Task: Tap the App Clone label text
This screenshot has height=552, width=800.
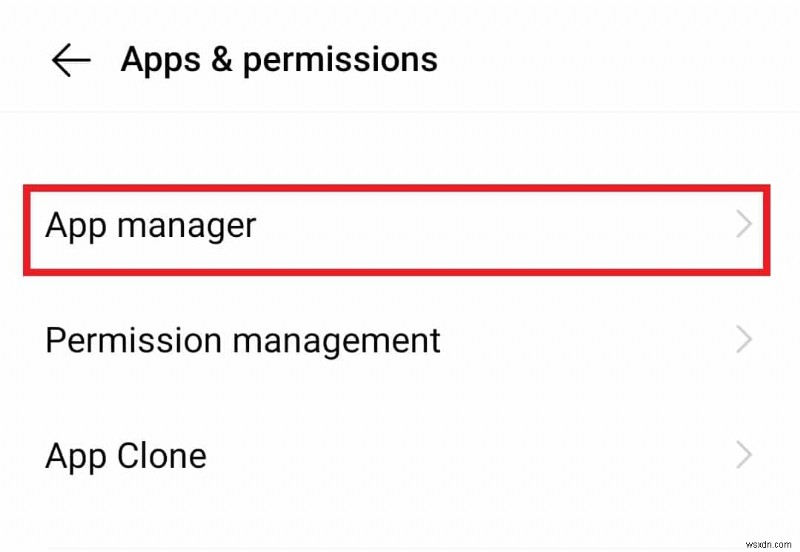Action: pyautogui.click(x=126, y=457)
